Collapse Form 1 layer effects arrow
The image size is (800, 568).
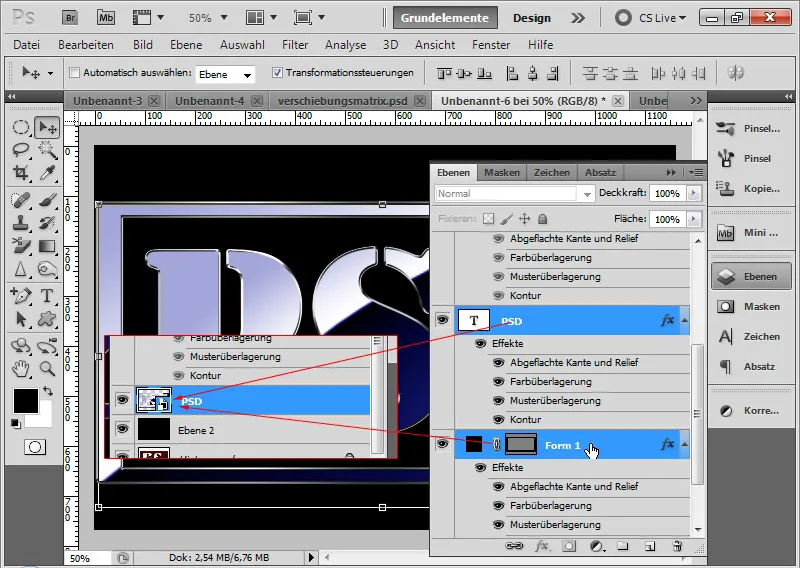pos(684,444)
